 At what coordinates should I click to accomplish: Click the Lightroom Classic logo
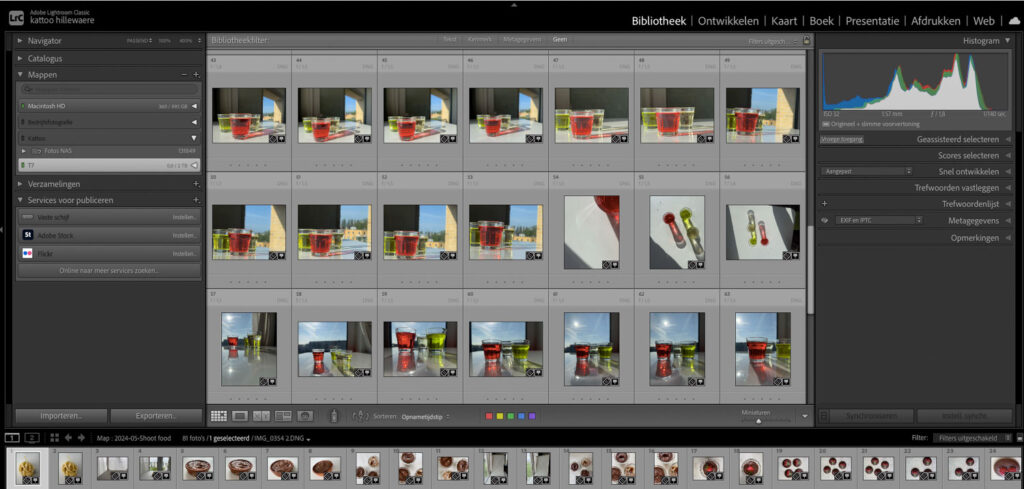click(x=16, y=18)
